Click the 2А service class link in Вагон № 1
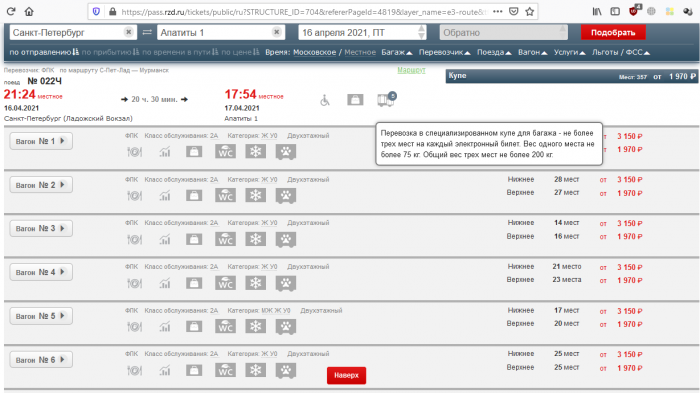700x393 pixels. [x=214, y=136]
